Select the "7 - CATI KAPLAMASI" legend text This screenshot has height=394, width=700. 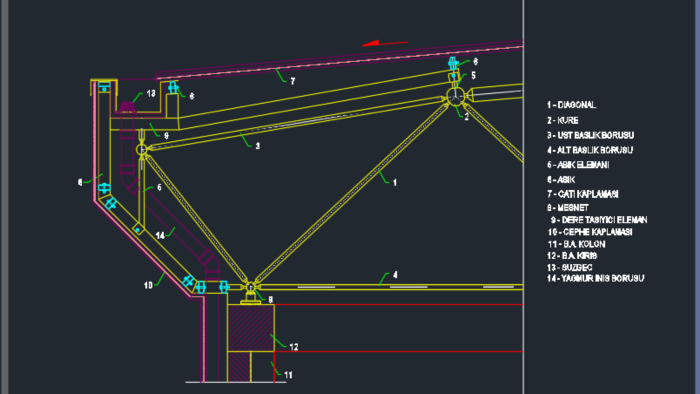583,194
